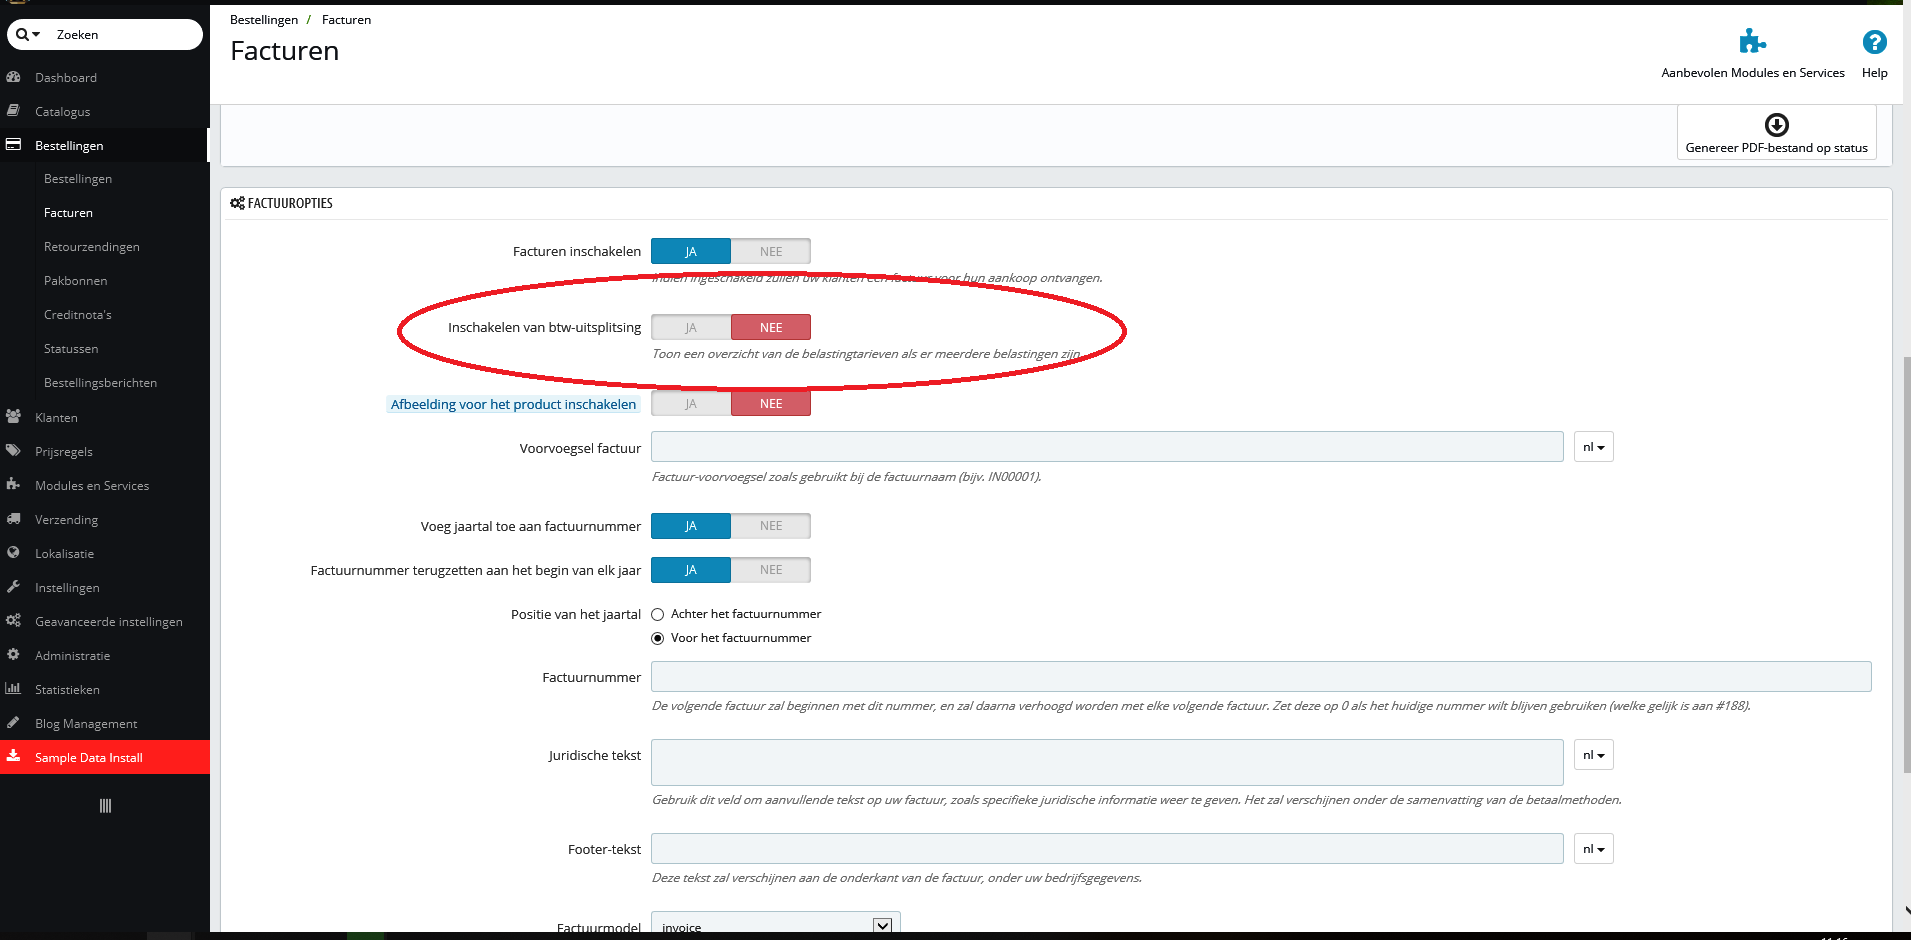Open the Bestellingen submenu entry under Bestellingen
Screen dimensions: 1911x940
tap(78, 179)
